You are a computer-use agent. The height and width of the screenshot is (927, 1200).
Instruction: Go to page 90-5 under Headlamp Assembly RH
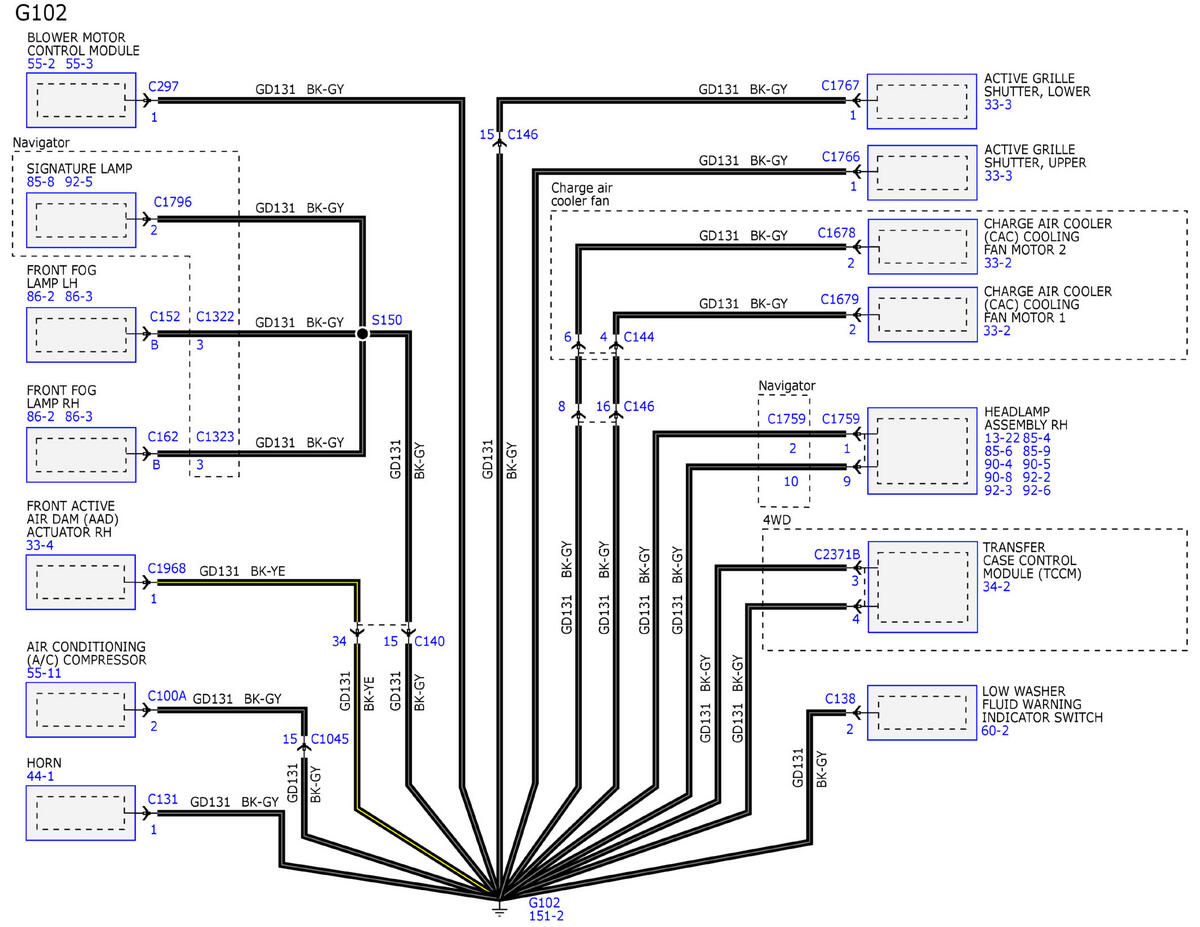click(1038, 464)
